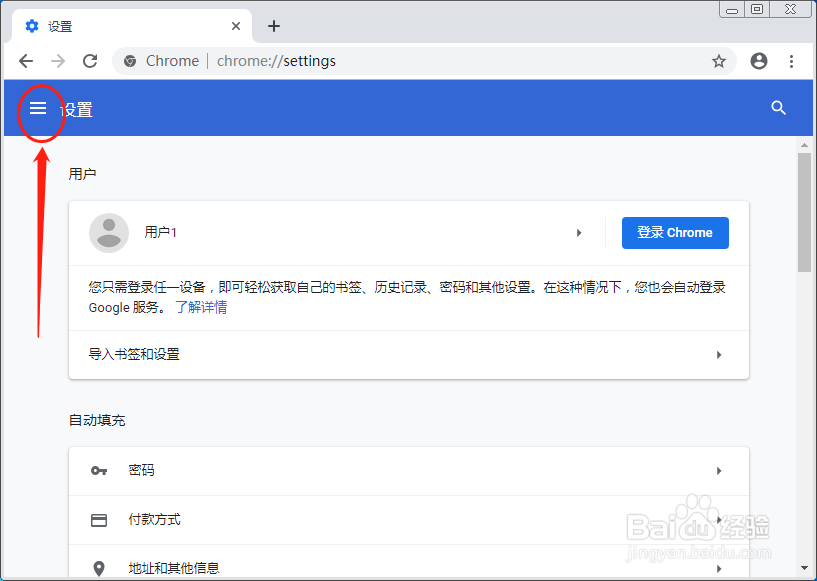This screenshot has height=581, width=817.
Task: Click the 地址和其他信息 location pin icon
Action: pyautogui.click(x=98, y=567)
